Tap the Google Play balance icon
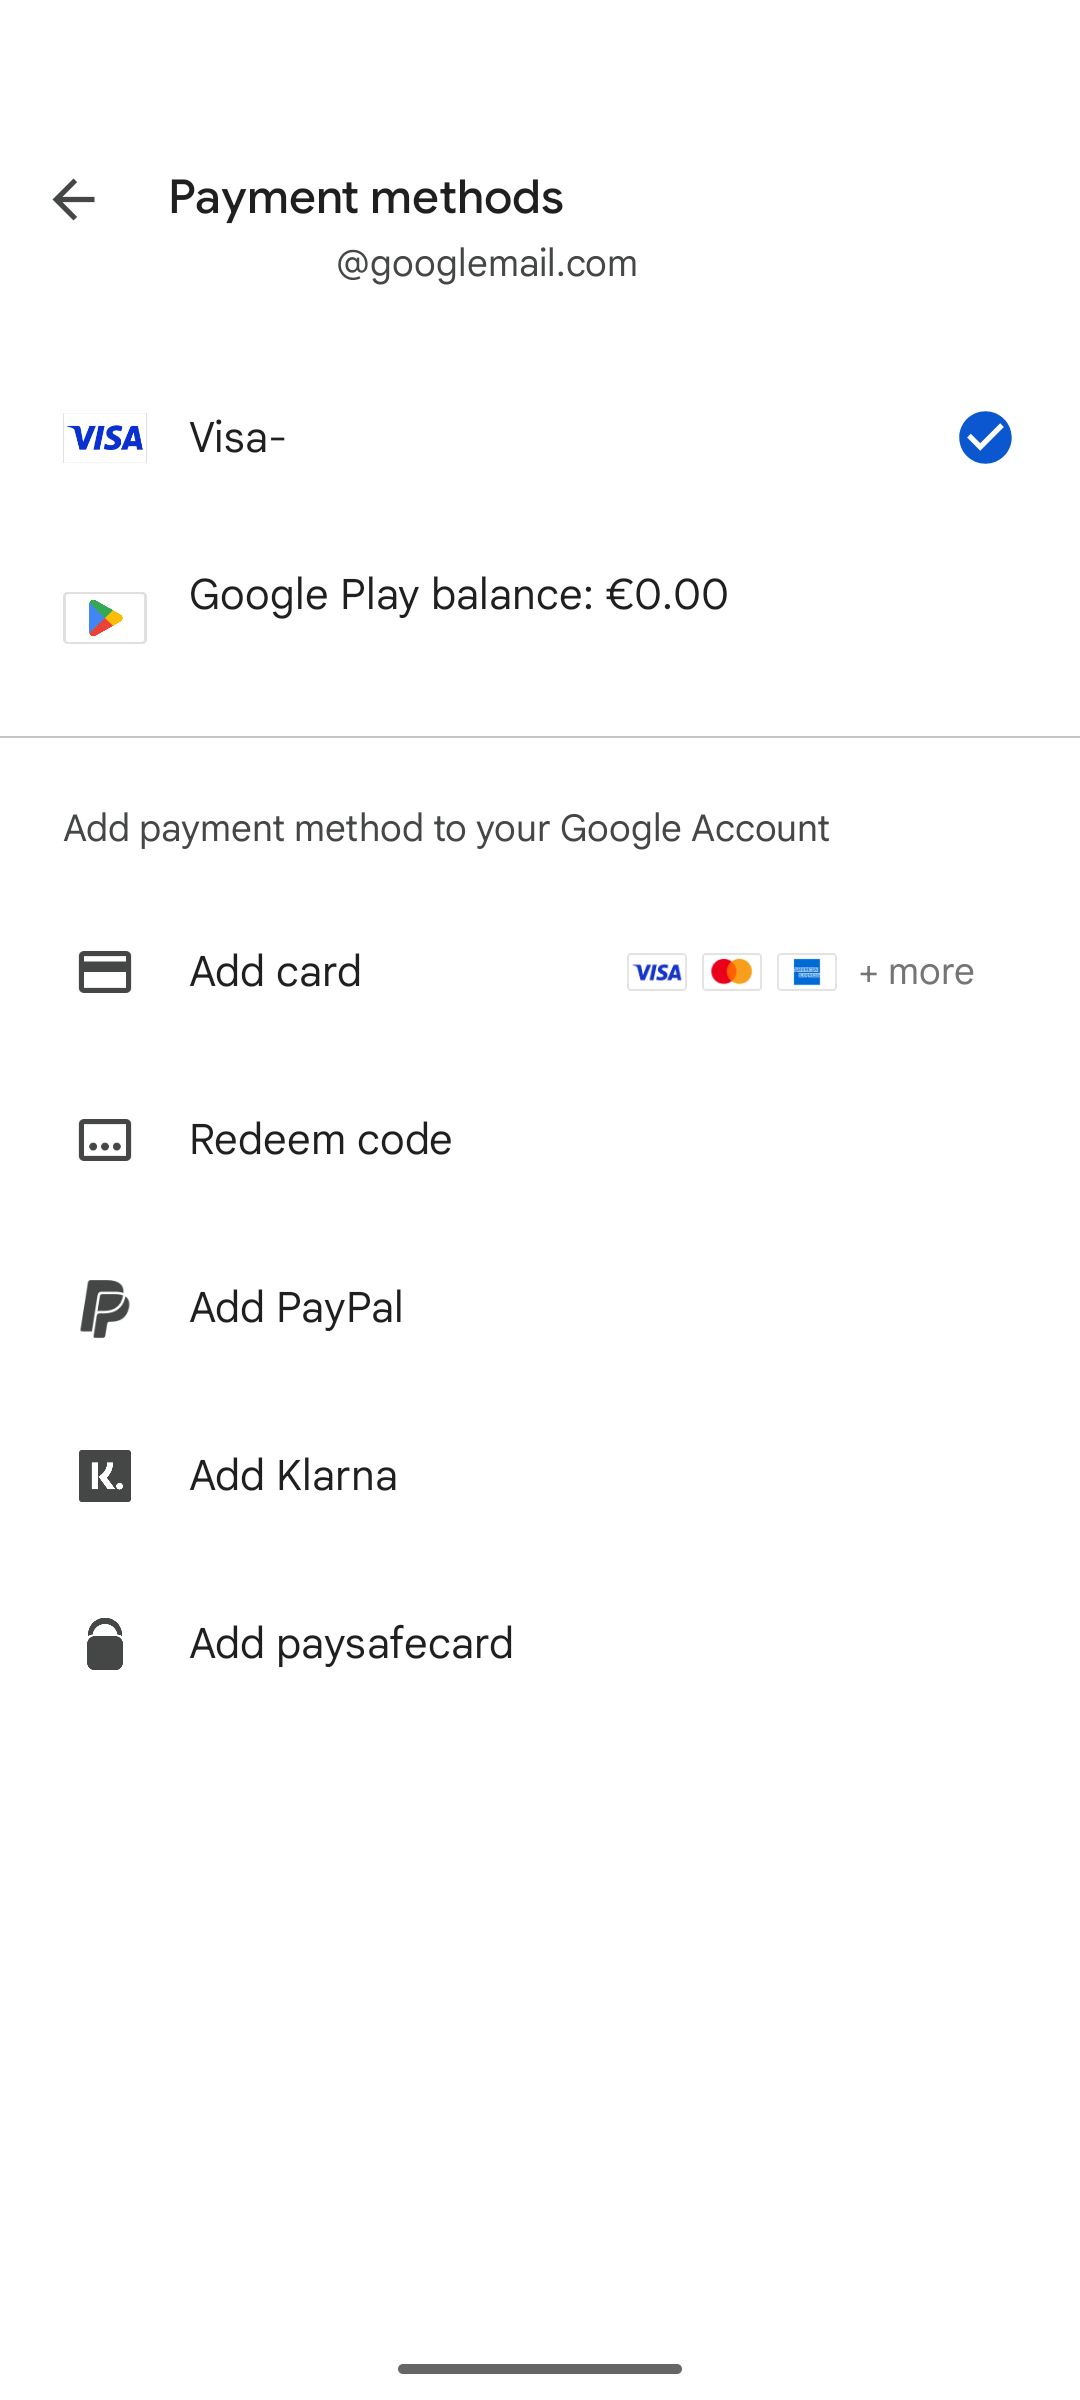This screenshot has width=1080, height=2400. tap(105, 618)
